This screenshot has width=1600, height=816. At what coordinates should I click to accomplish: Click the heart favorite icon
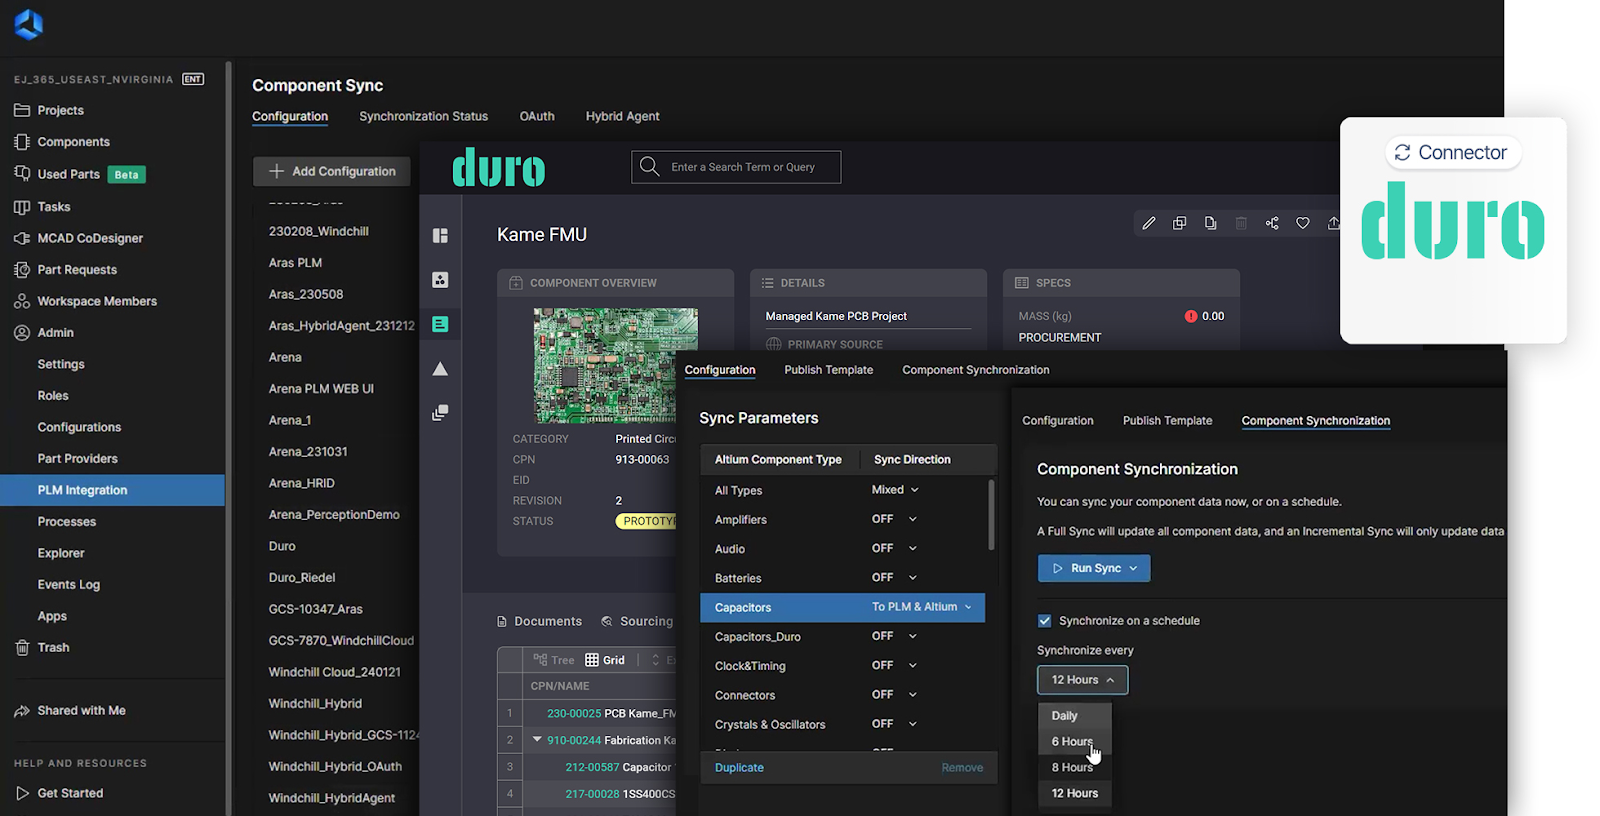click(x=1302, y=223)
